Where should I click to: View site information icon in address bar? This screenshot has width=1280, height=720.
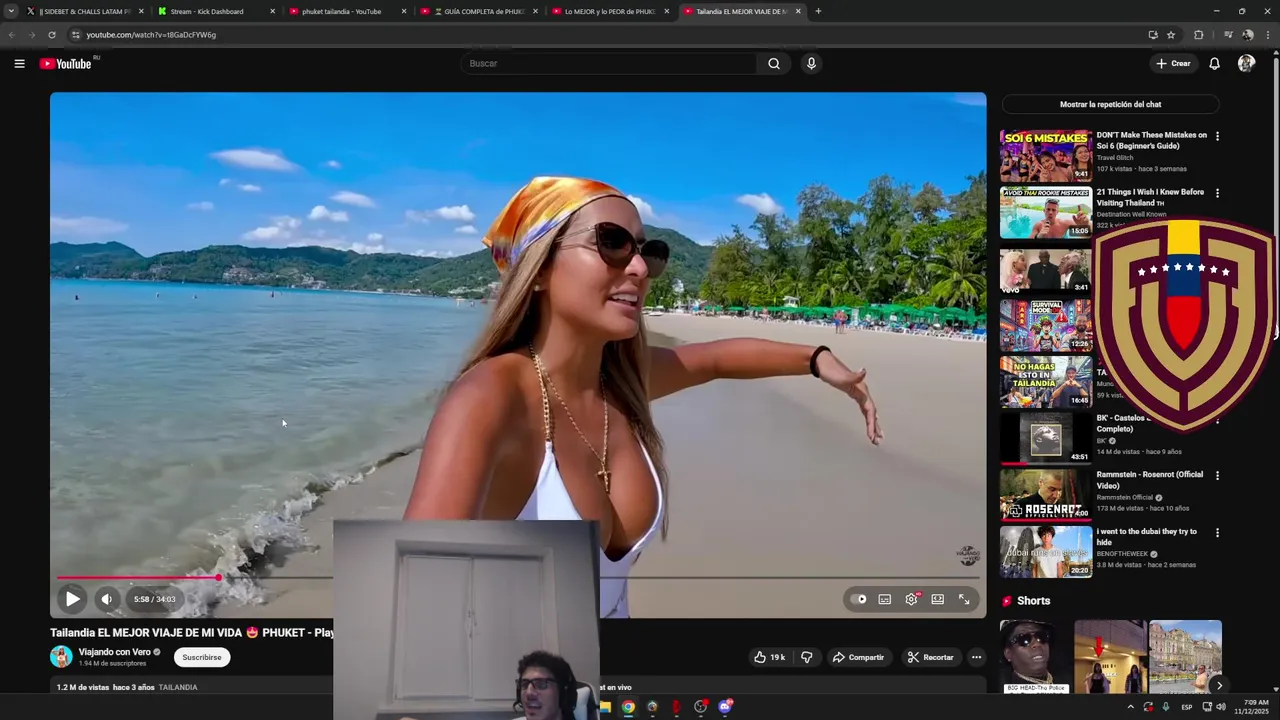(x=75, y=35)
